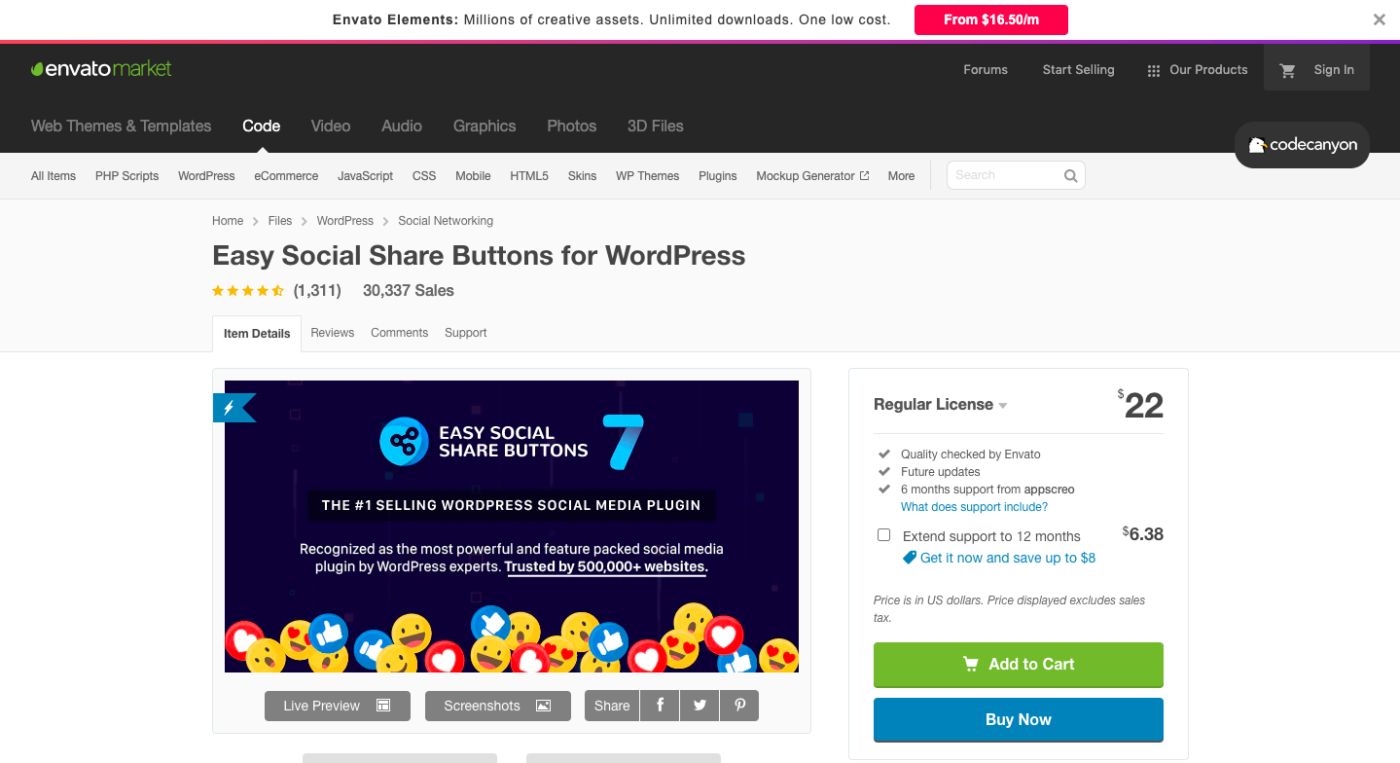Open Mobile category

click(x=473, y=176)
